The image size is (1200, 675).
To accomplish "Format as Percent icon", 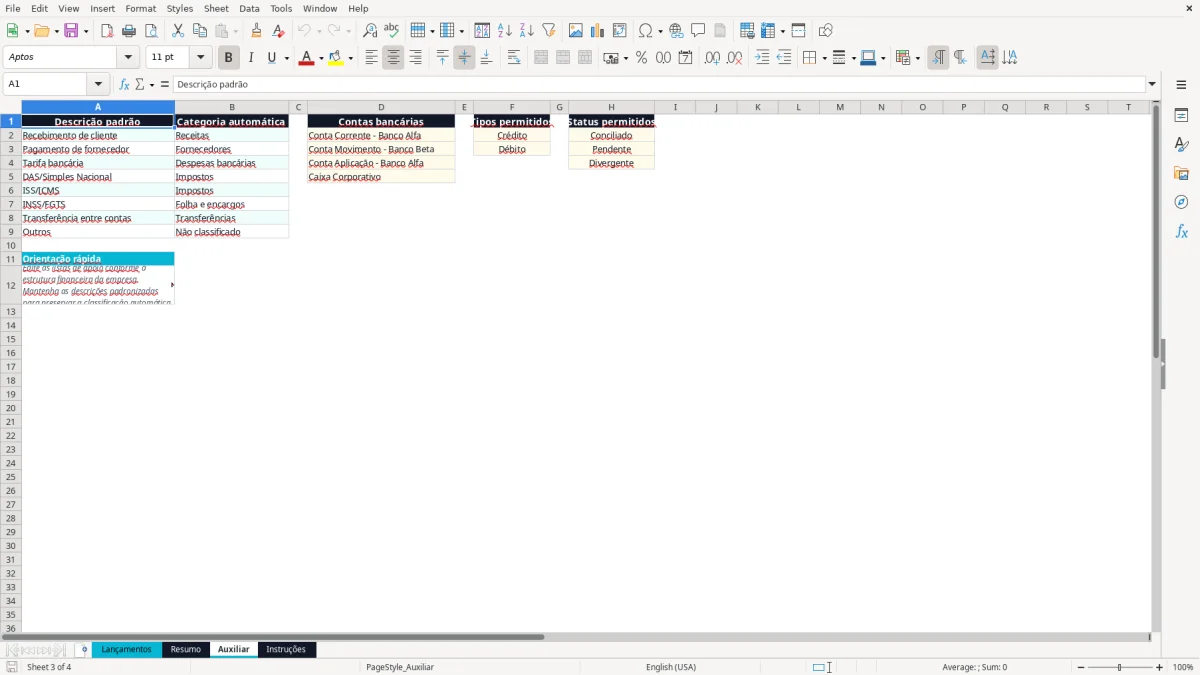I will (641, 58).
